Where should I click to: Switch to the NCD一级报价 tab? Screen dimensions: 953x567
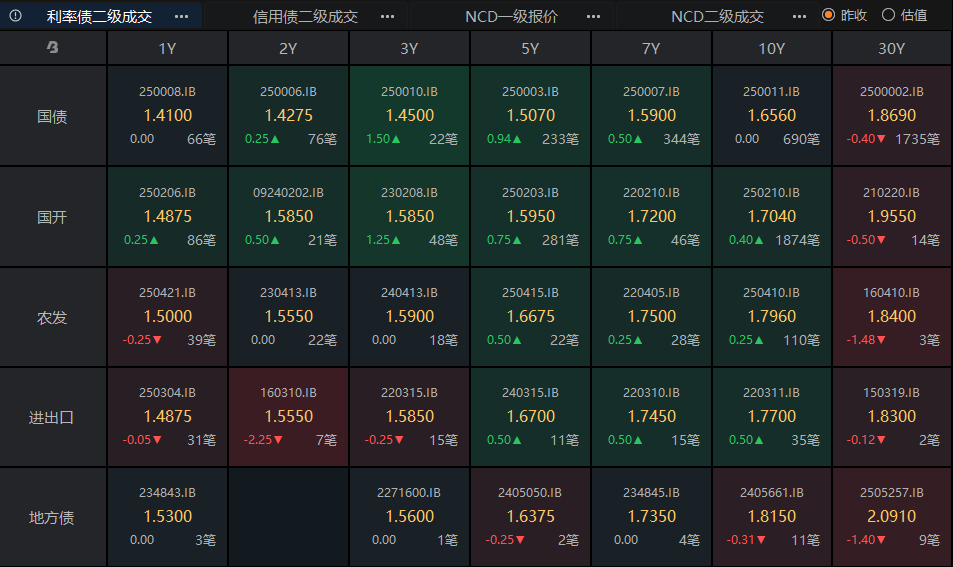click(x=511, y=16)
